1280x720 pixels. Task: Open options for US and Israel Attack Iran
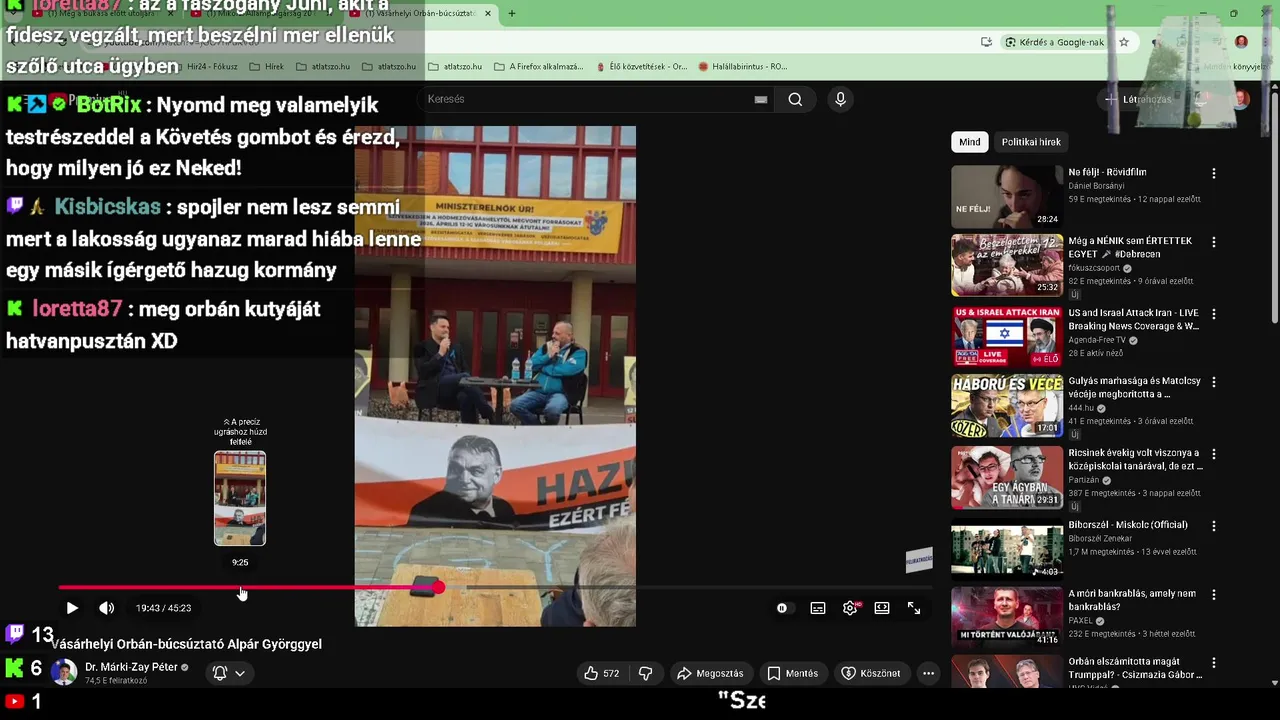[x=1214, y=313]
